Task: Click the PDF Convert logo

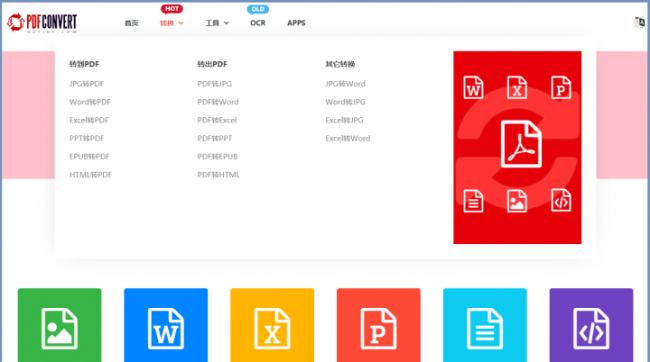Action: [x=42, y=23]
